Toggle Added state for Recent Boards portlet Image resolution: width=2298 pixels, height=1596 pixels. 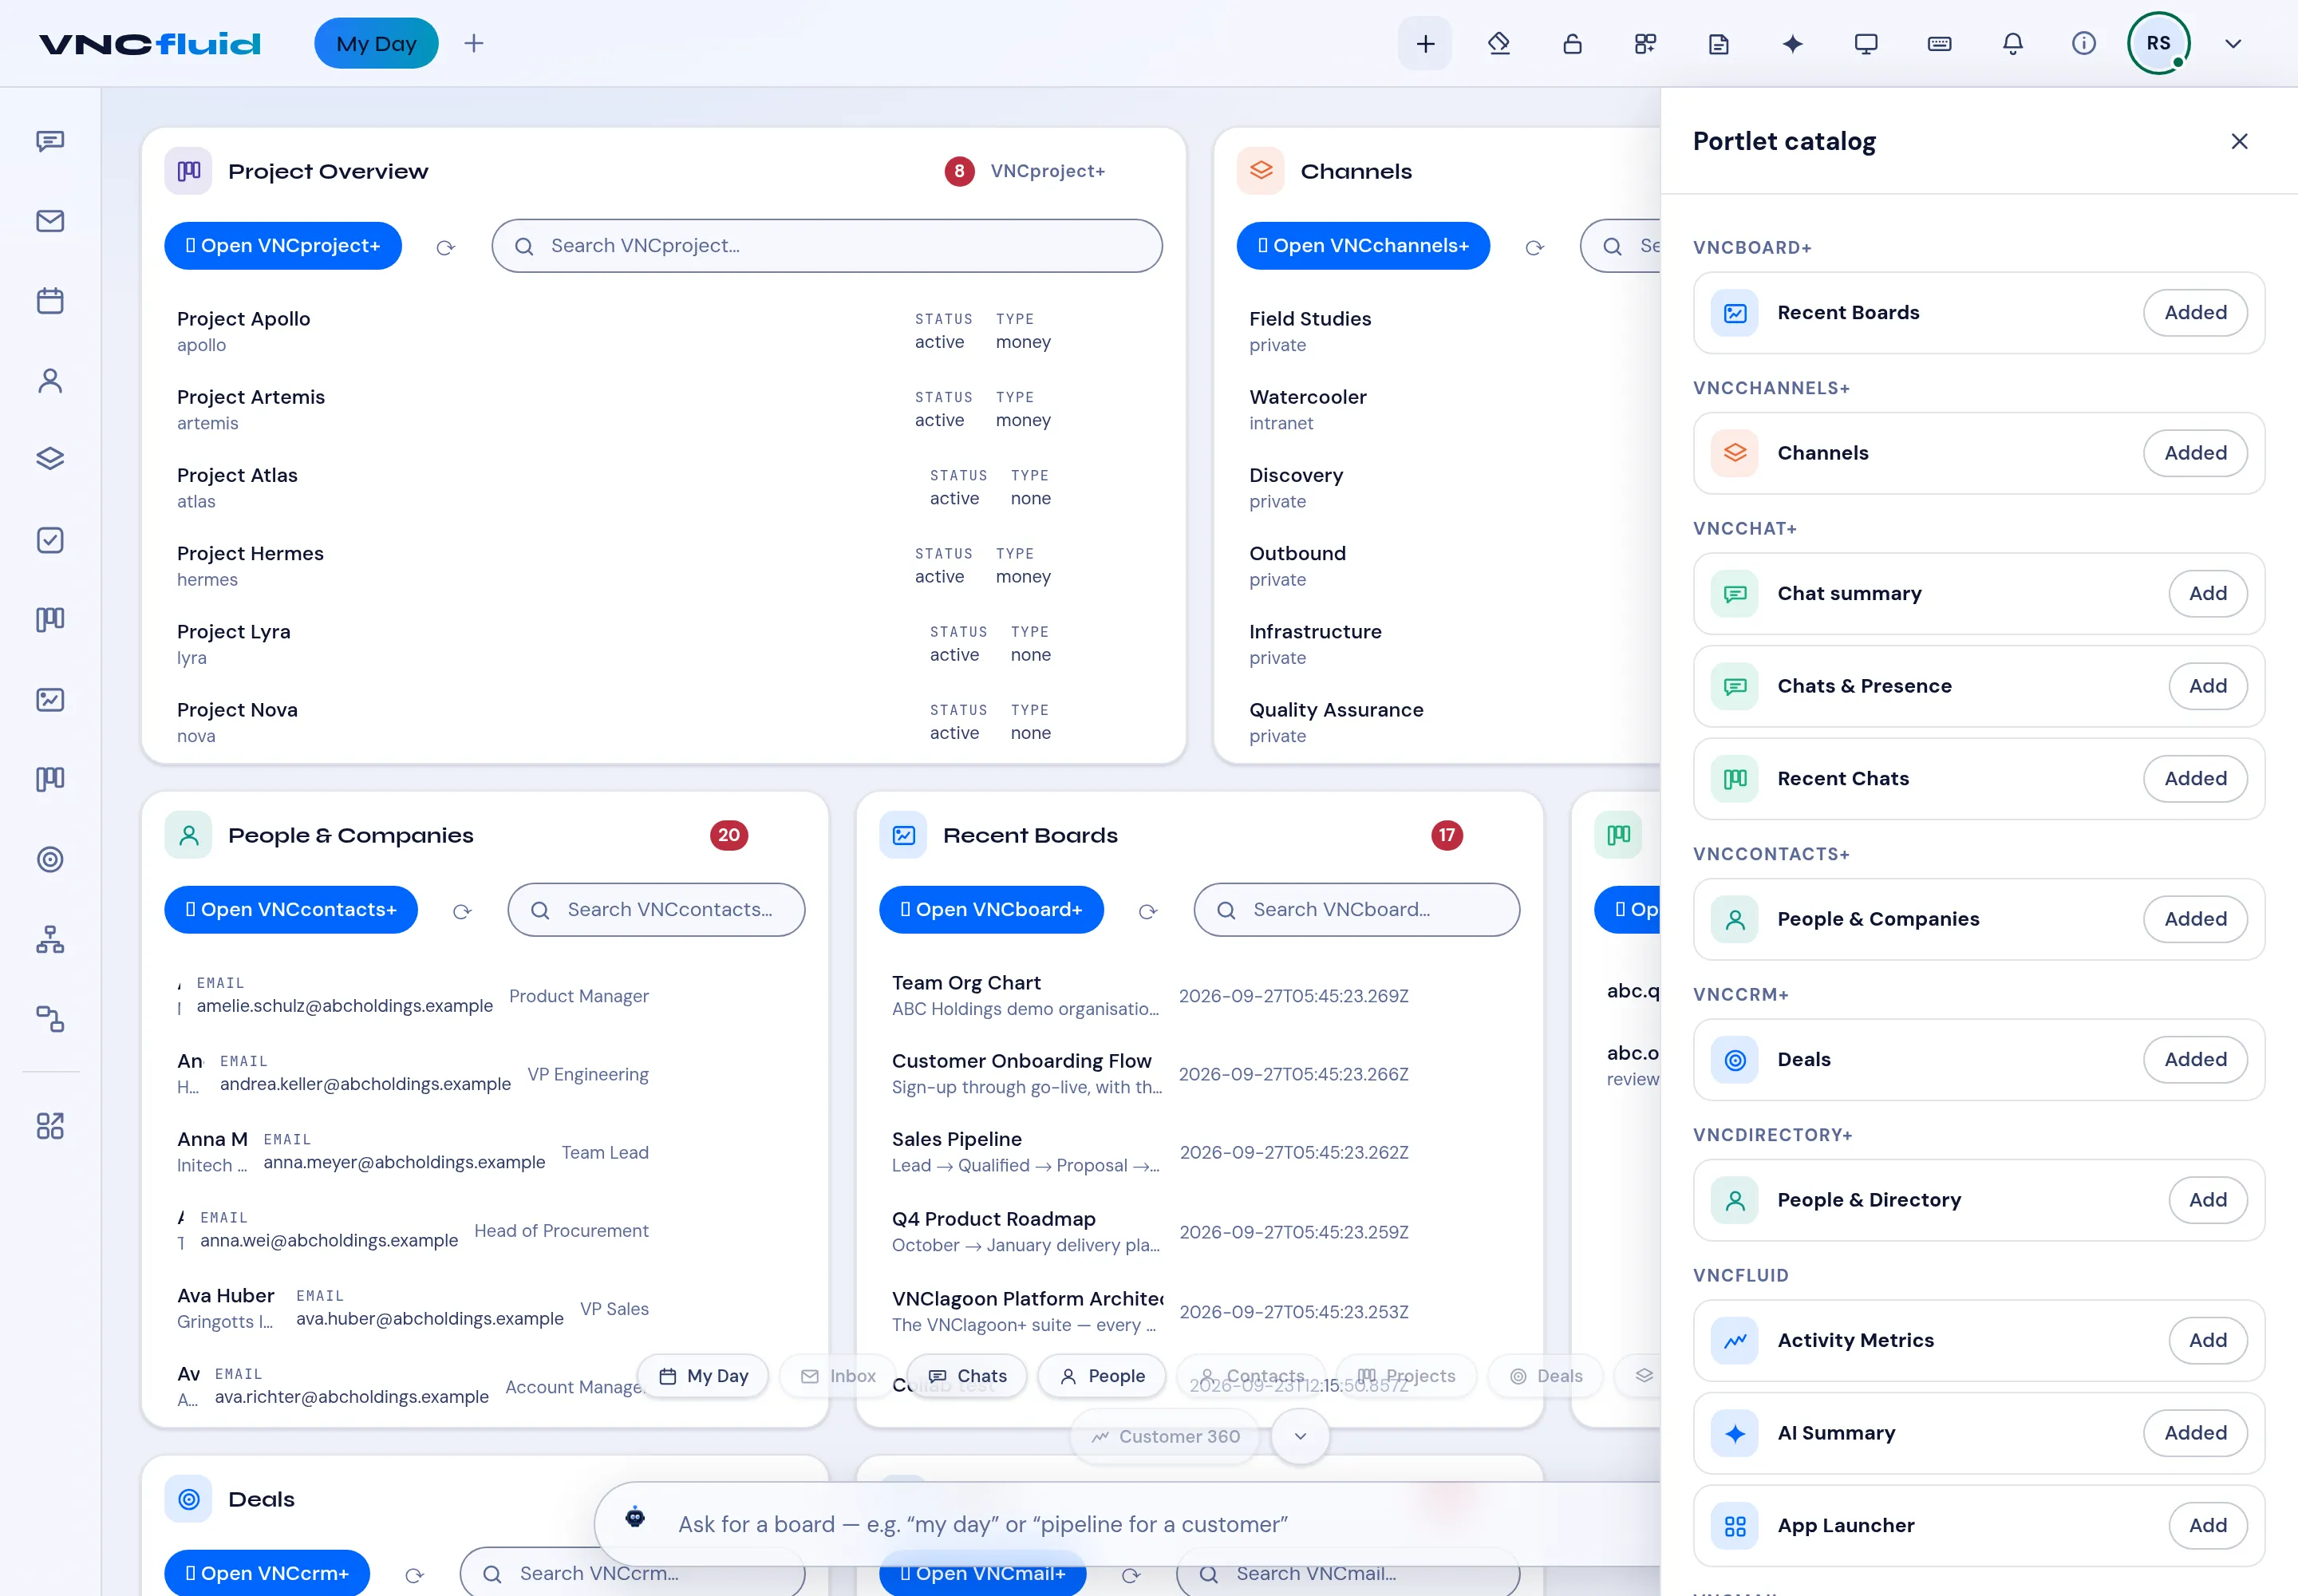(x=2195, y=313)
